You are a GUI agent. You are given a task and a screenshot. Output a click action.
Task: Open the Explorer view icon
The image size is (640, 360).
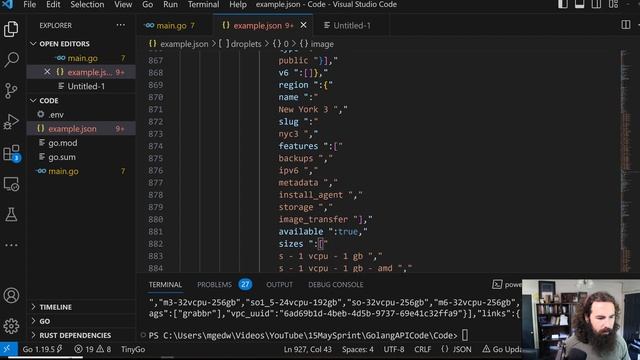coord(11,29)
